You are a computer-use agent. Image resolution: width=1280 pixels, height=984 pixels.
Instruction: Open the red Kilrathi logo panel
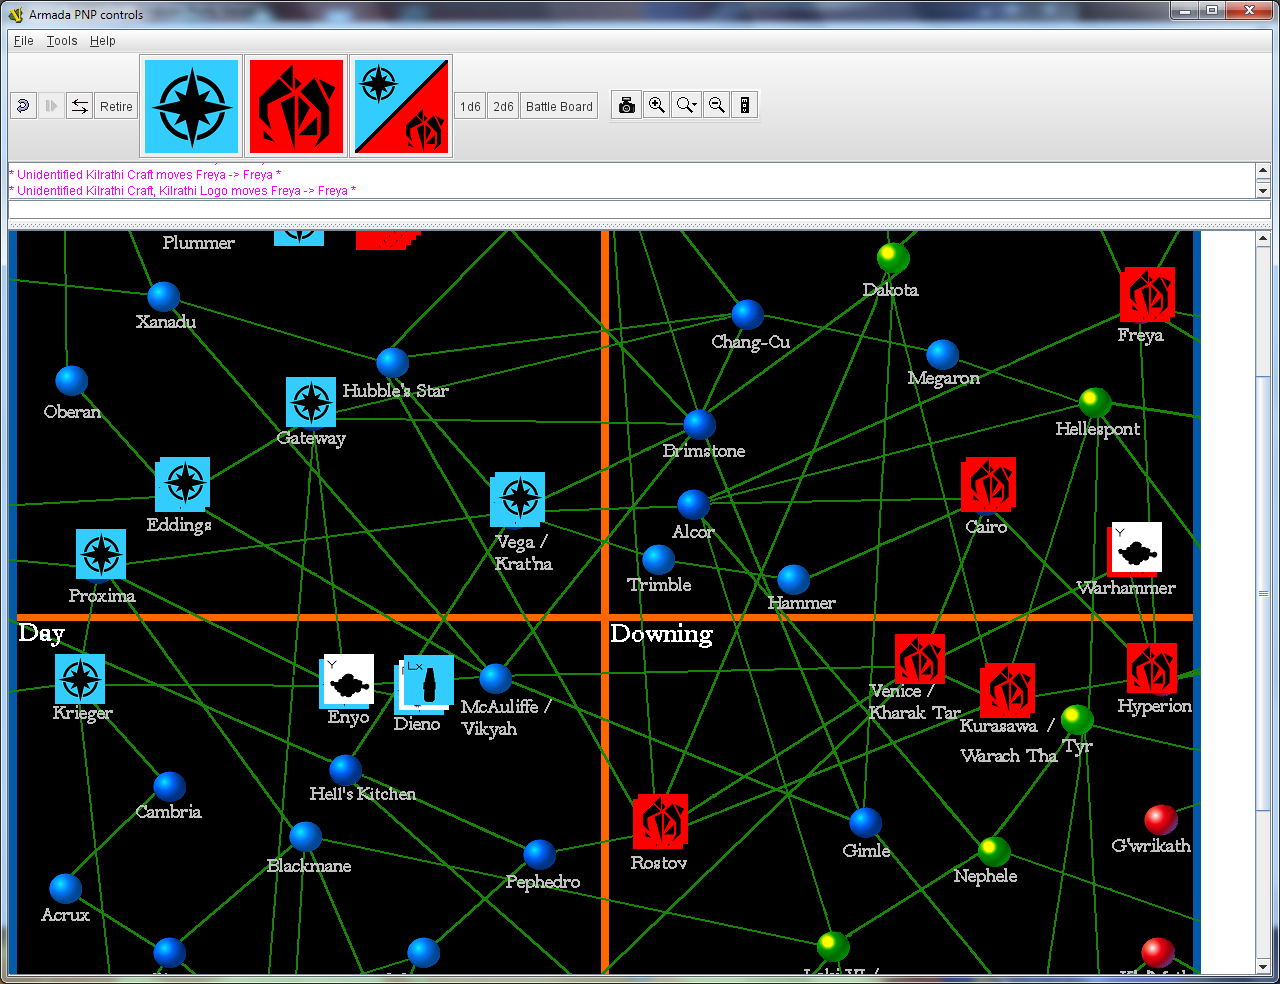pyautogui.click(x=296, y=106)
